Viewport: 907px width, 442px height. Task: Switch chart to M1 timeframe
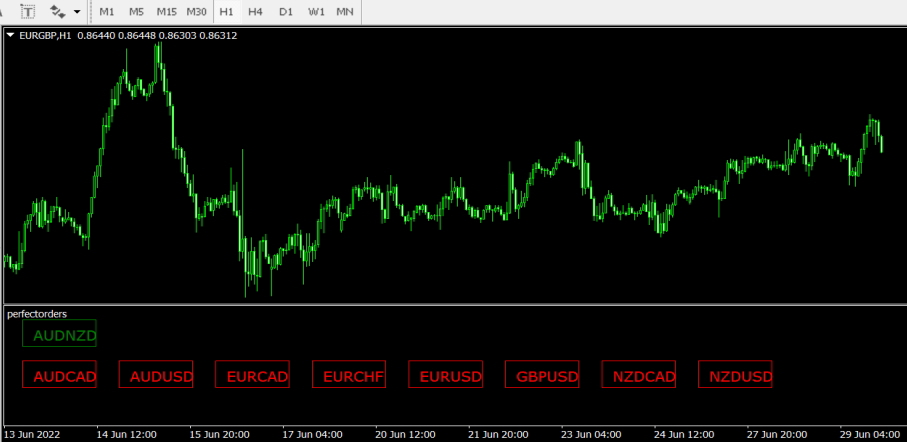(107, 12)
